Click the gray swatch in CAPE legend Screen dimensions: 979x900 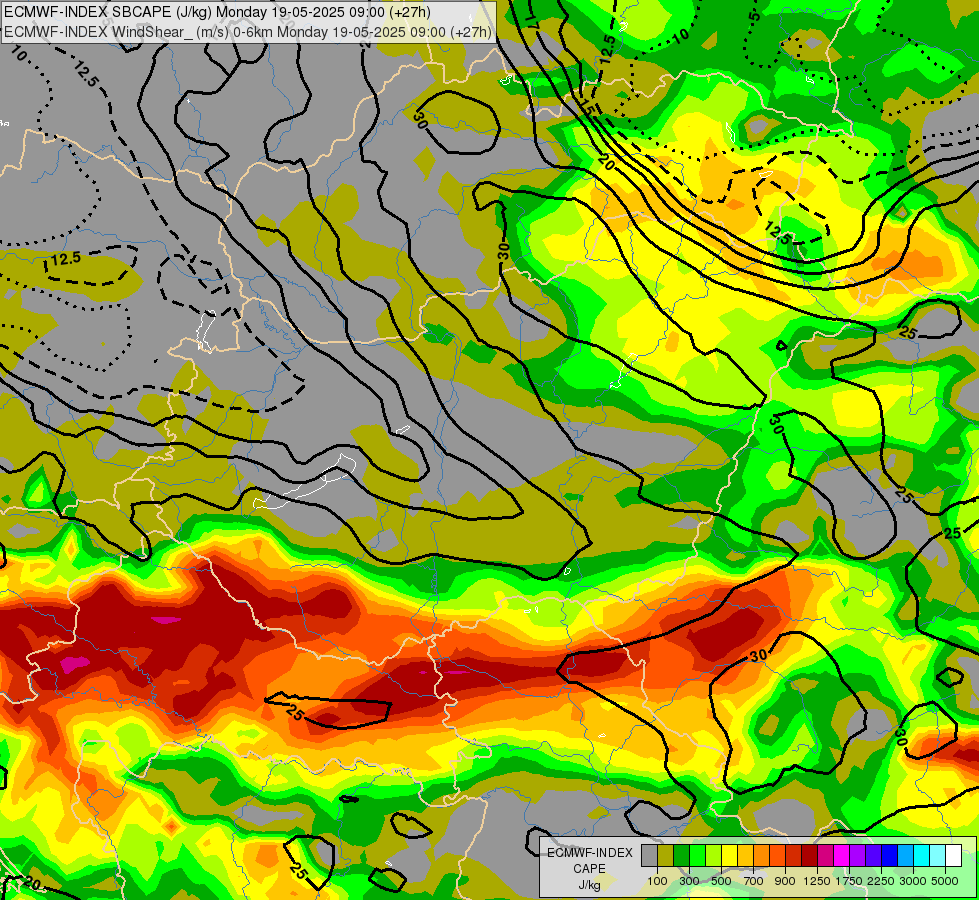[649, 856]
